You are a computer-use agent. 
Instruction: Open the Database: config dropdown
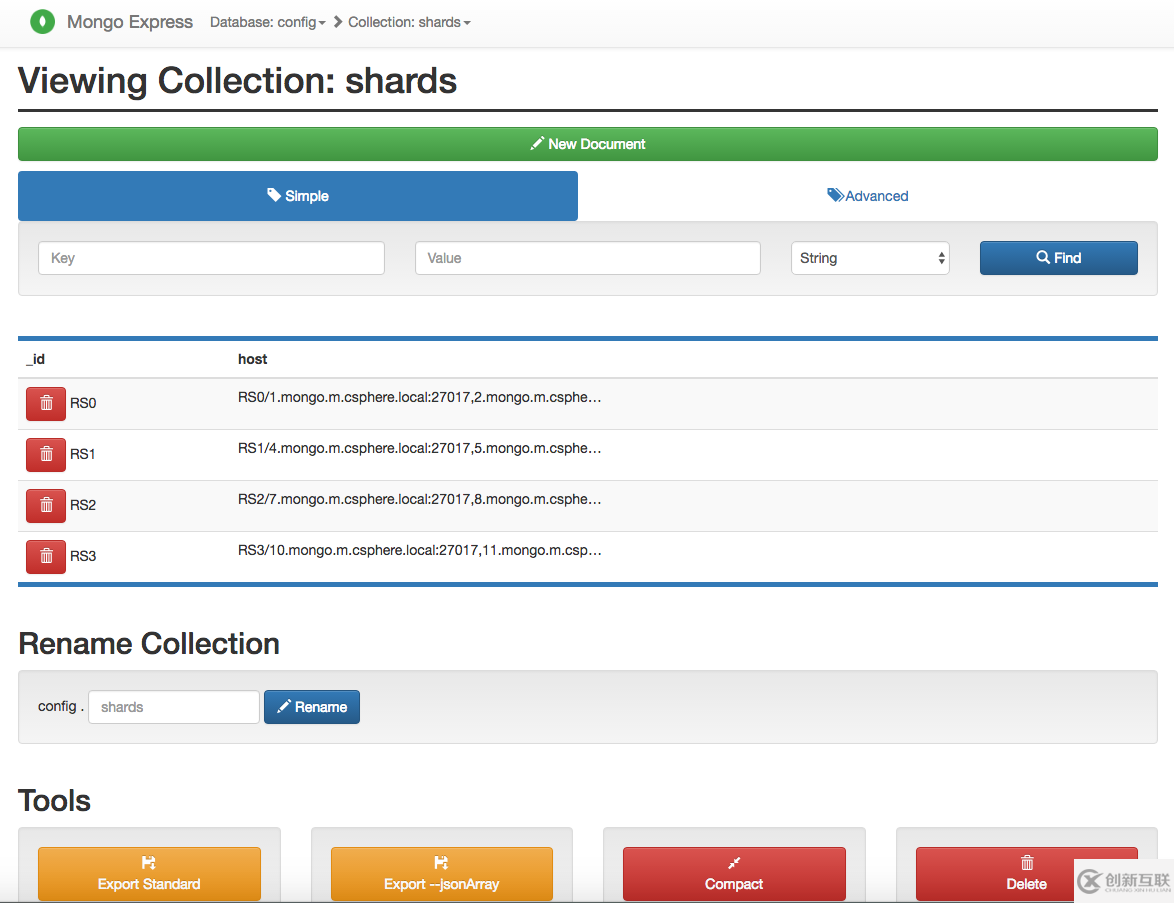pyautogui.click(x=267, y=22)
